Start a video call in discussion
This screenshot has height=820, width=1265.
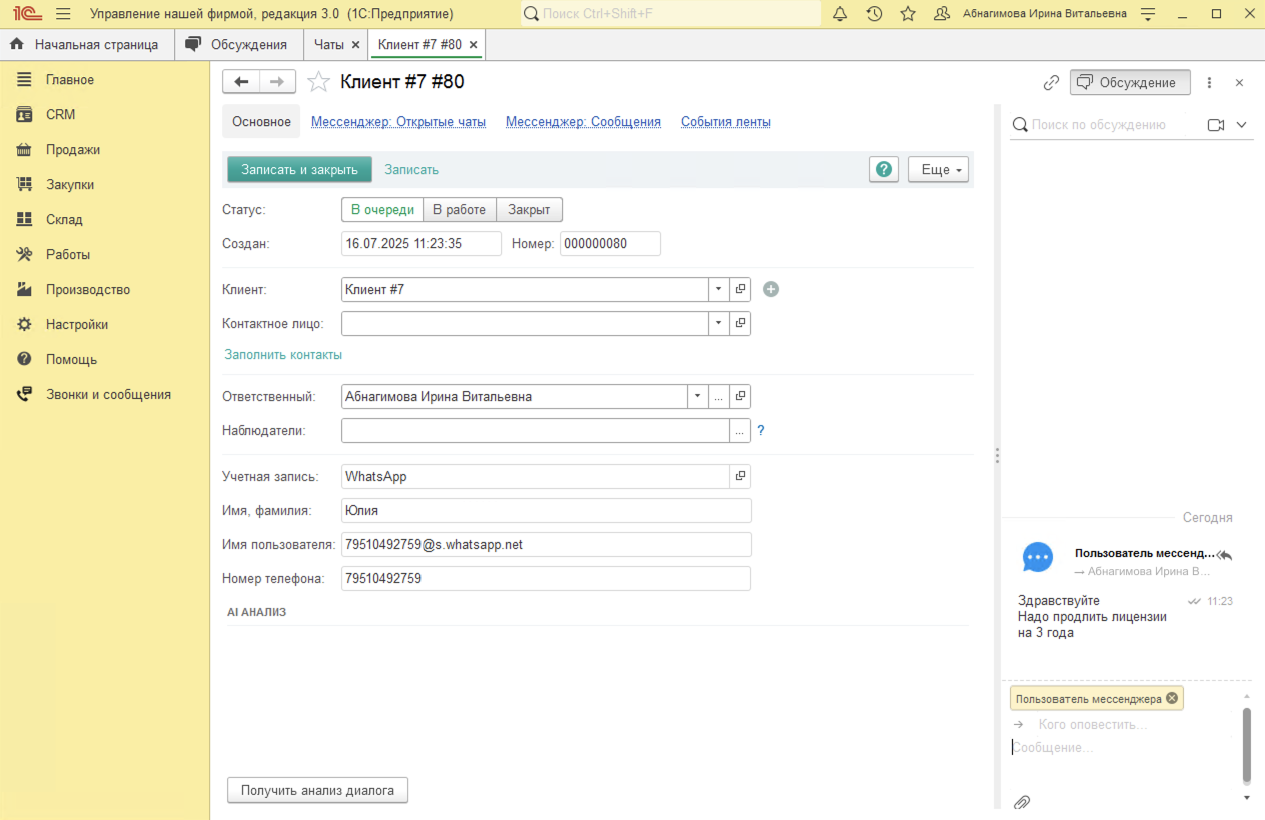click(1216, 125)
